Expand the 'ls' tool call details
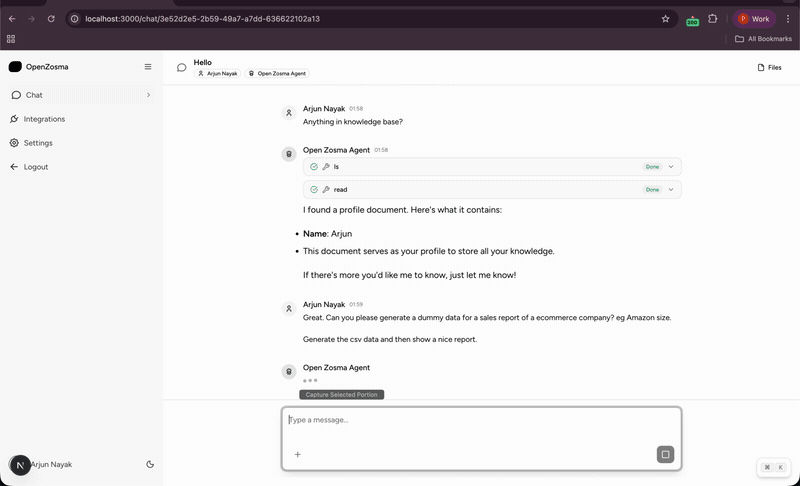Screen dimensions: 800x486 click(x=671, y=167)
